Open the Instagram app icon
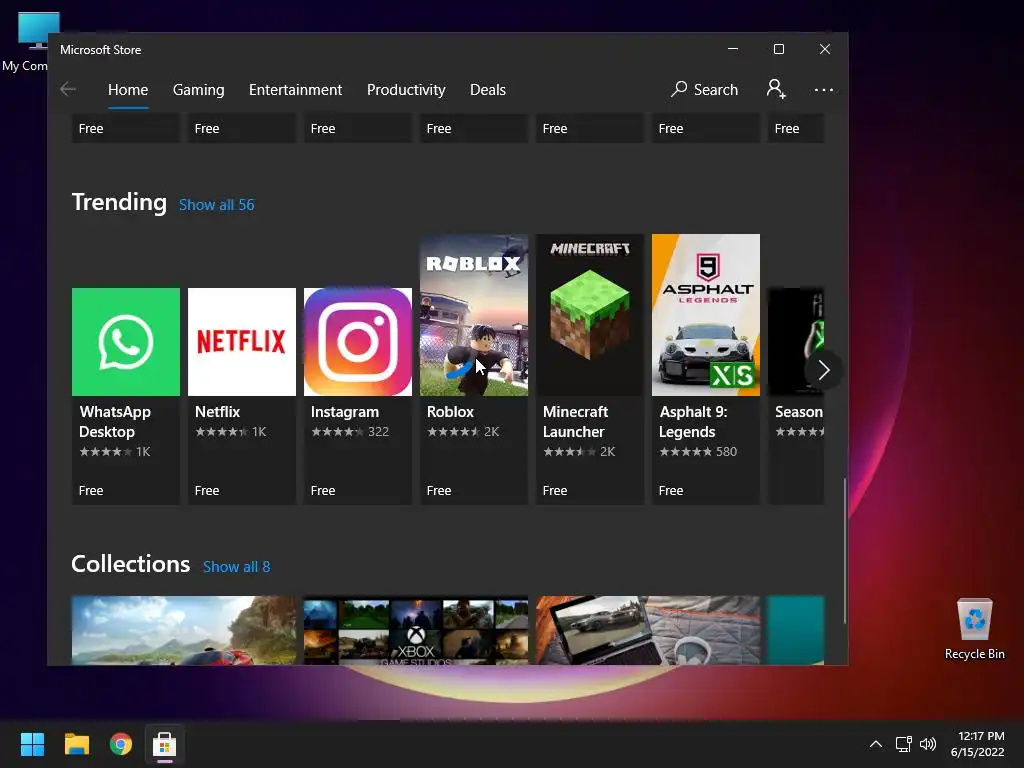 [358, 342]
